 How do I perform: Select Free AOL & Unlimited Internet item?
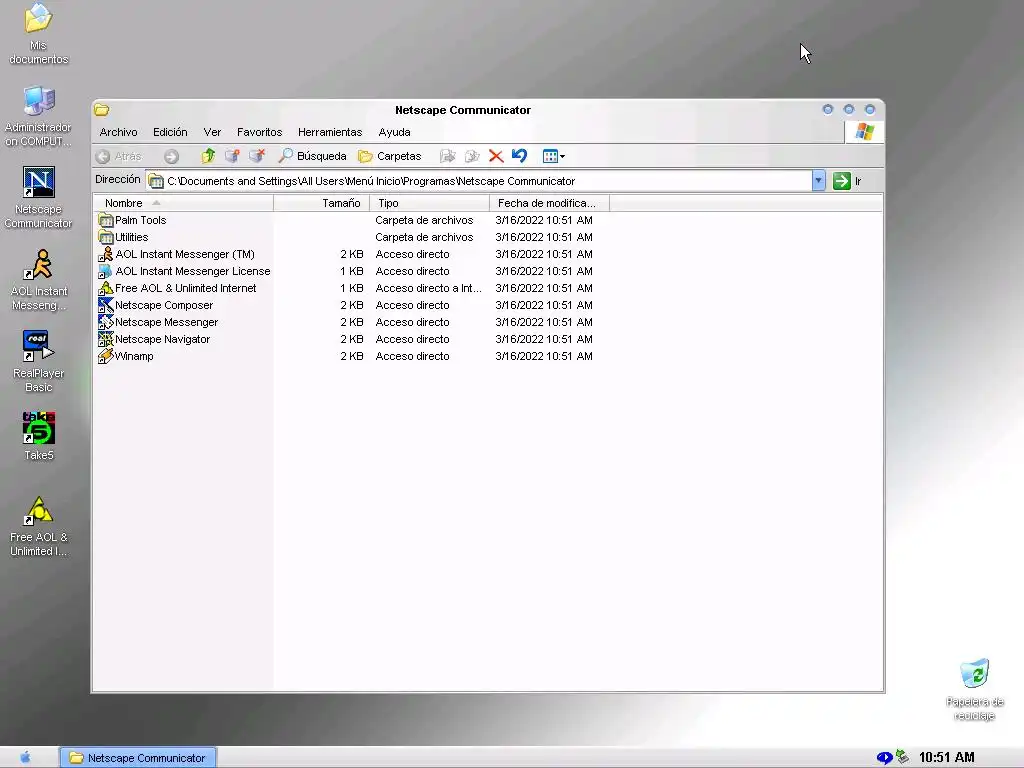tap(178, 288)
